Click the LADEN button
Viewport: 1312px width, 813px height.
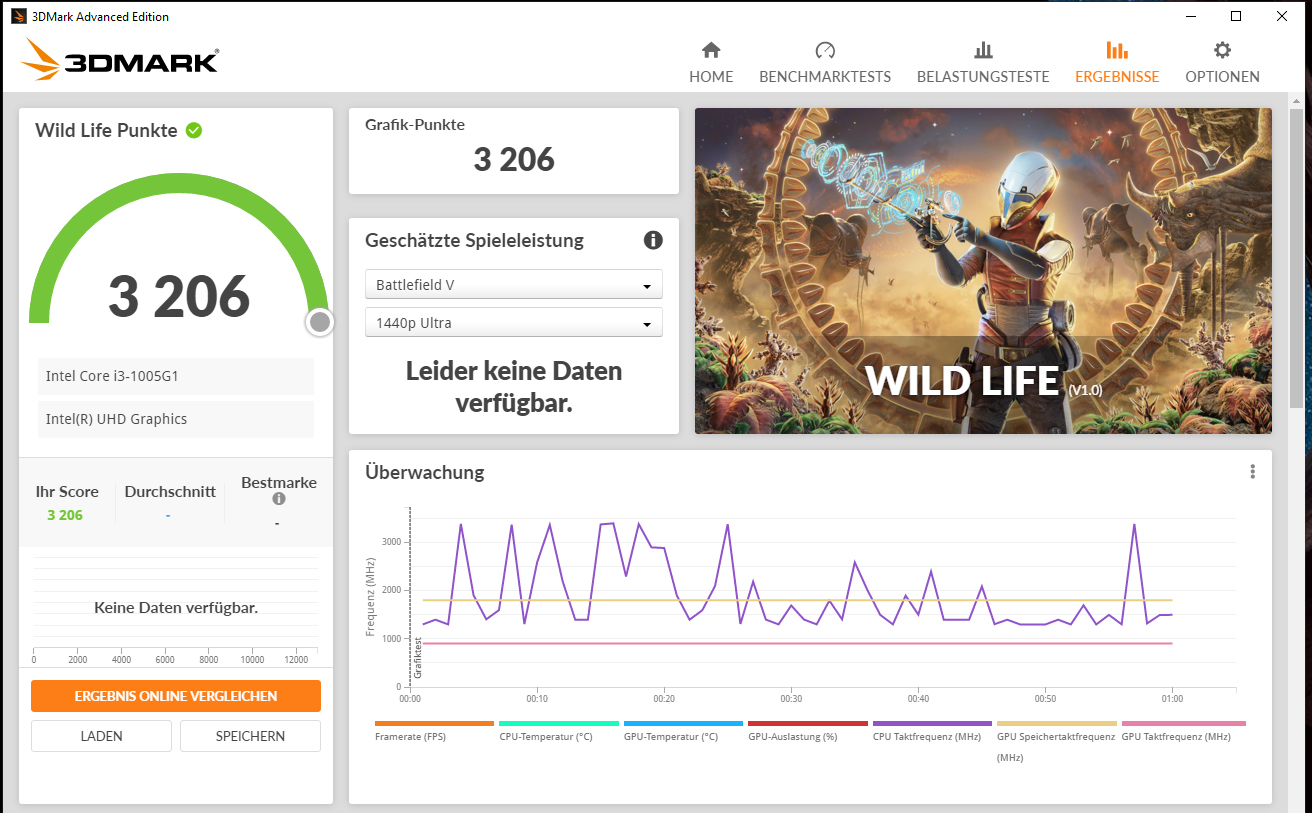tap(101, 736)
